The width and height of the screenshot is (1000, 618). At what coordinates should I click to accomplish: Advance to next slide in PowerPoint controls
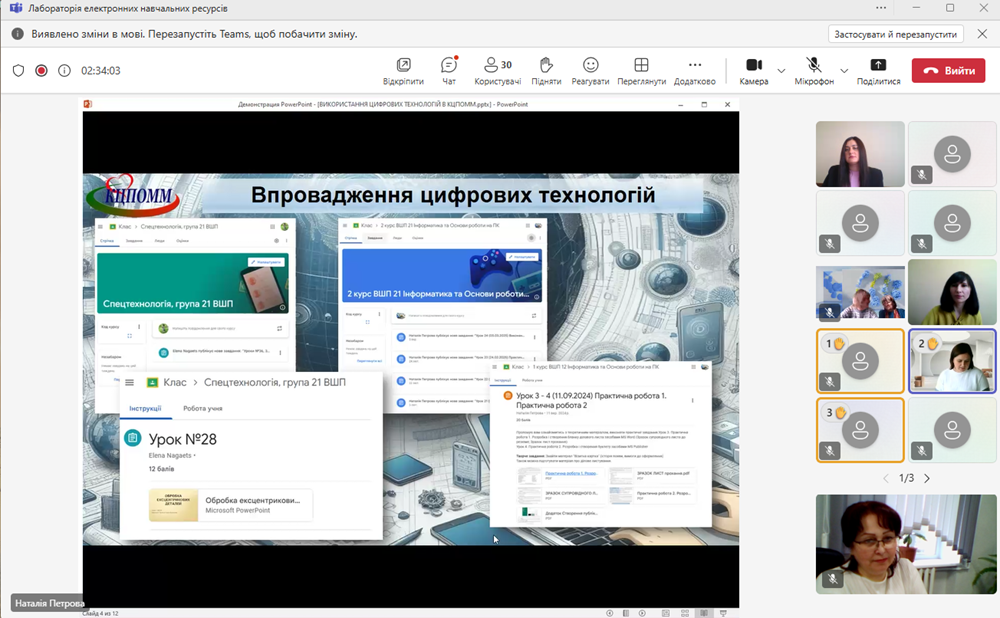(642, 612)
